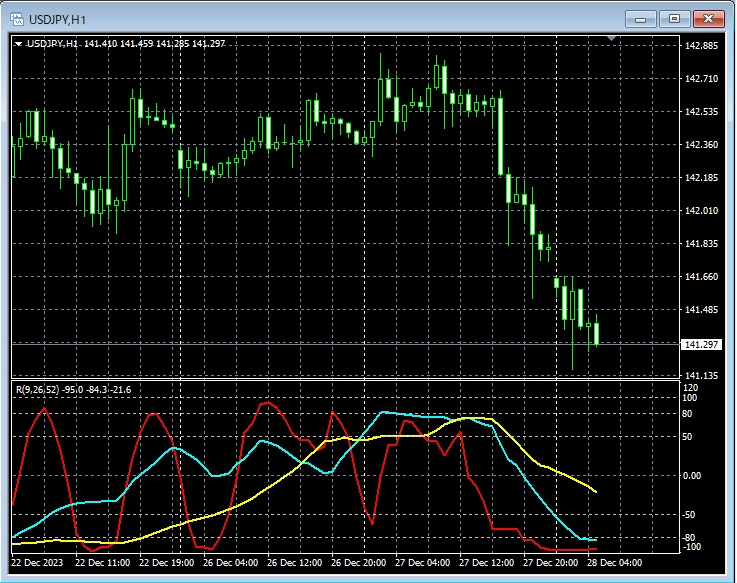Viewport: 737px width, 583px height.
Task: Click the indicator scale level 80
Action: click(x=689, y=412)
